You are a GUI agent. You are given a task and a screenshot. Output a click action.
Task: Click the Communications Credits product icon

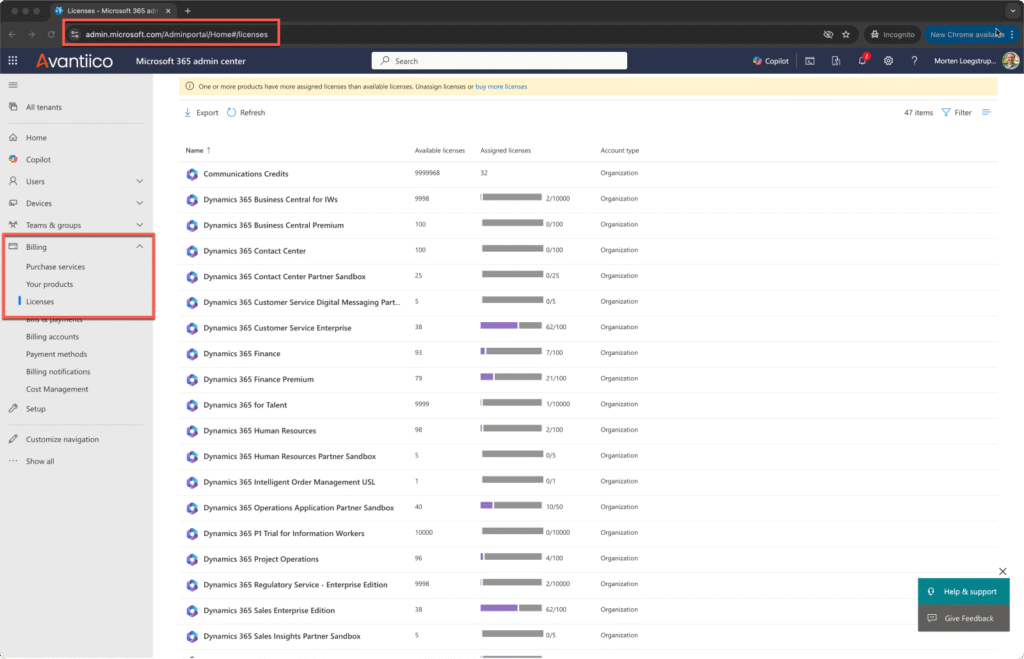192,174
